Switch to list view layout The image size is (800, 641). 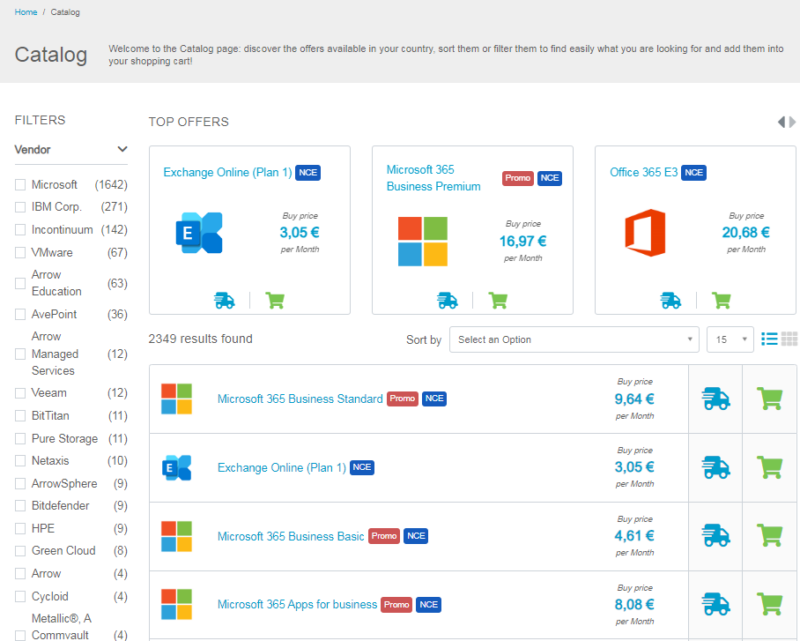pos(769,339)
